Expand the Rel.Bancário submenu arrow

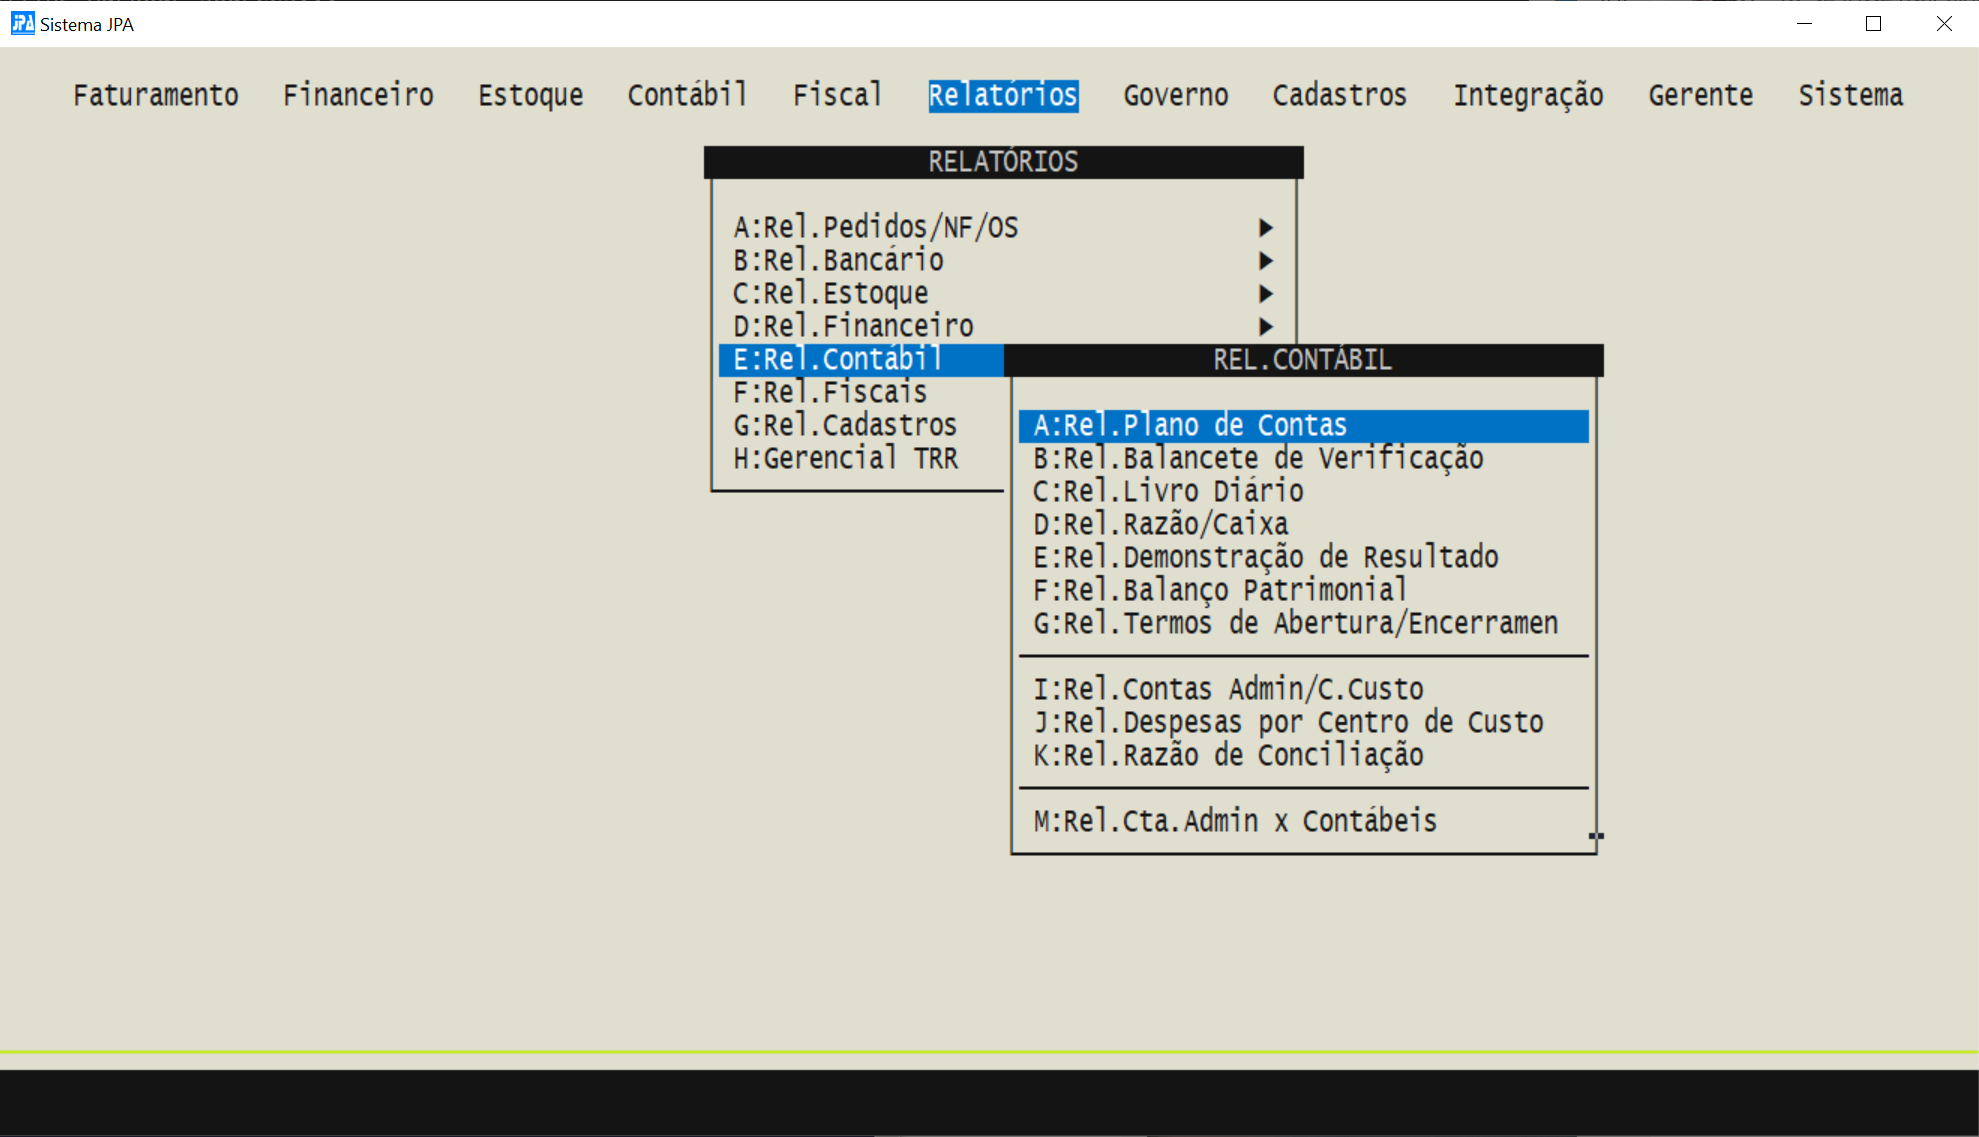(x=1265, y=261)
